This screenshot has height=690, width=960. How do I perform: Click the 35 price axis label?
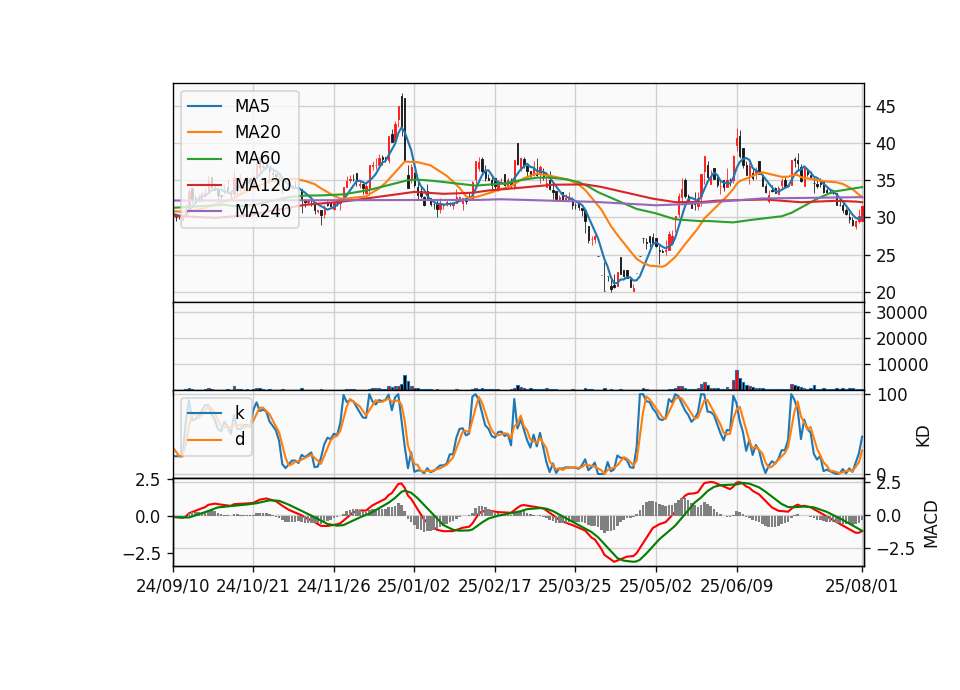(885, 181)
